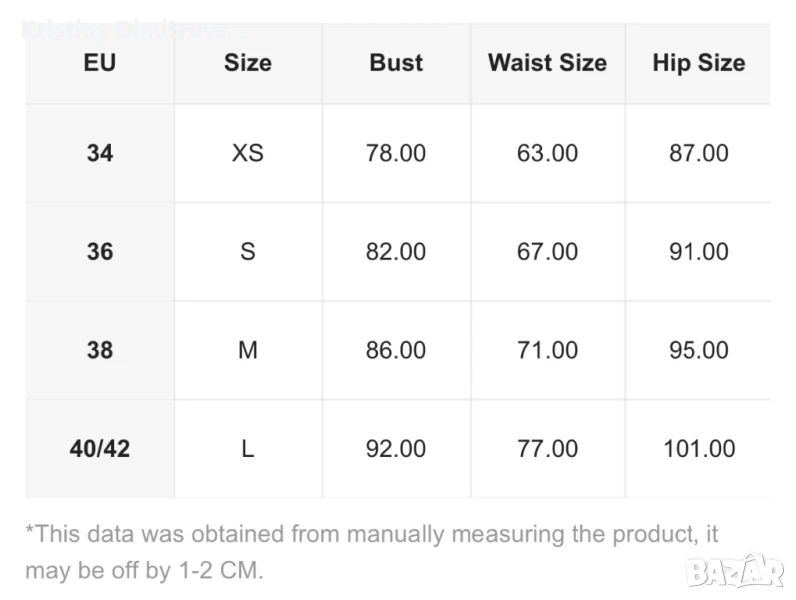The width and height of the screenshot is (796, 600).
Task: Select the Size column header
Action: click(248, 63)
